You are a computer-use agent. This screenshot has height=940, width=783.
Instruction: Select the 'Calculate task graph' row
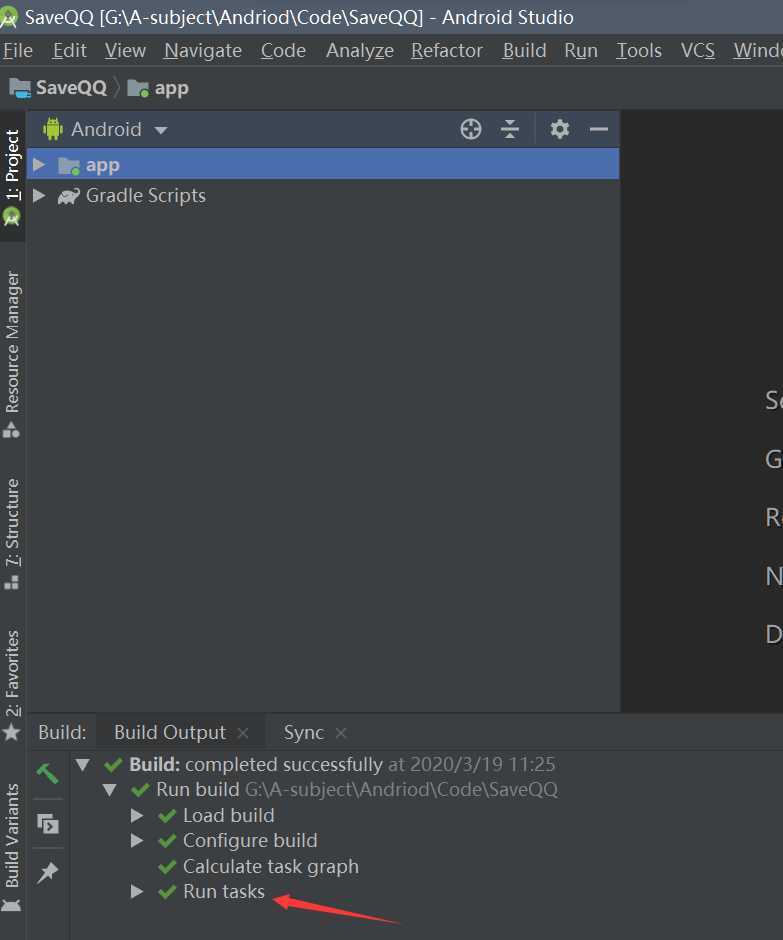(x=271, y=866)
